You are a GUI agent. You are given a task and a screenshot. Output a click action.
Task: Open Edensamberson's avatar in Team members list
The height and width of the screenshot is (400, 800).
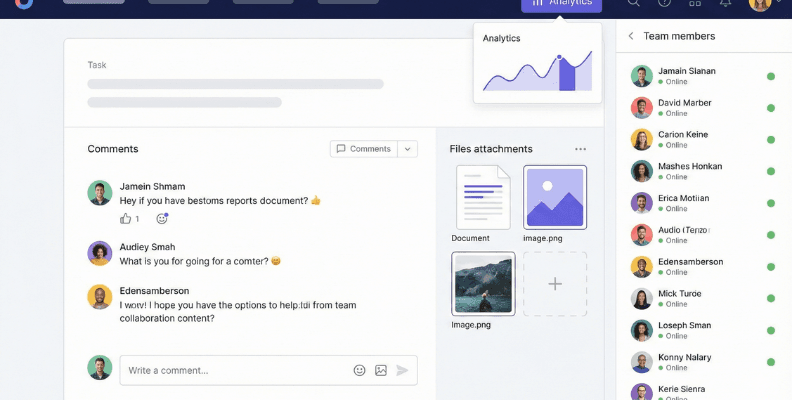click(x=641, y=267)
